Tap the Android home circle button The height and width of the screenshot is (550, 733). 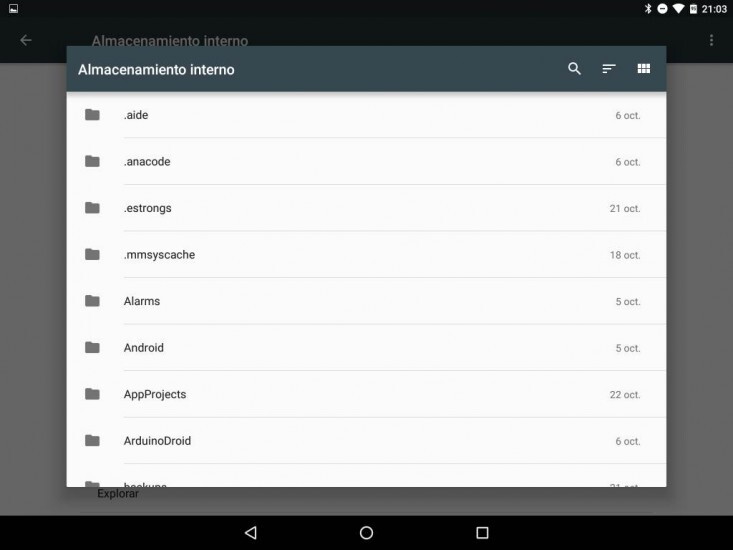366,533
